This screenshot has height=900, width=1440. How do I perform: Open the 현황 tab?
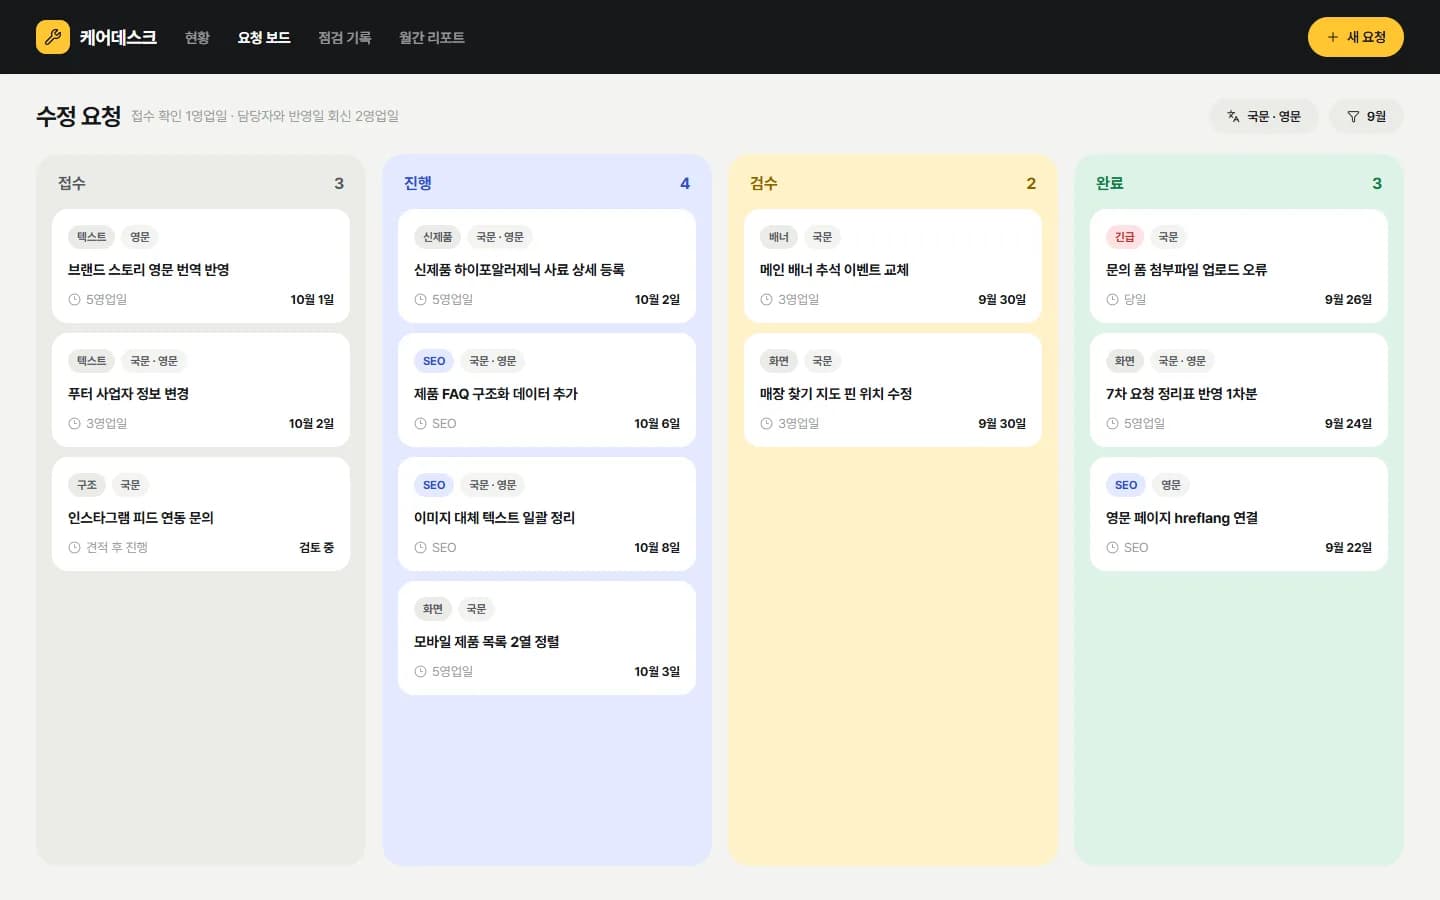(x=197, y=37)
